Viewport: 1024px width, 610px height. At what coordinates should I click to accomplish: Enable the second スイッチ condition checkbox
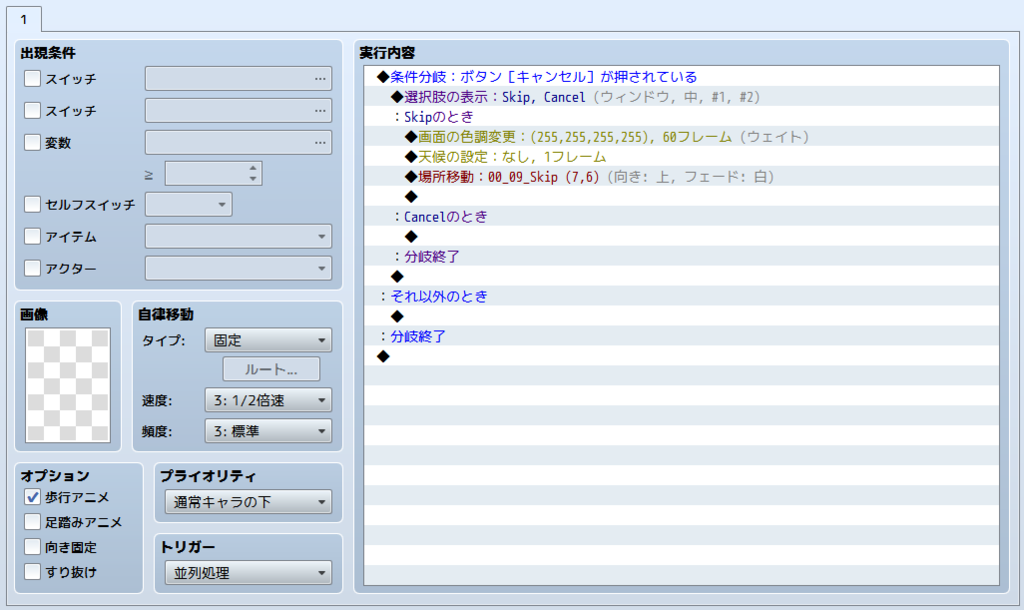pyautogui.click(x=32, y=110)
